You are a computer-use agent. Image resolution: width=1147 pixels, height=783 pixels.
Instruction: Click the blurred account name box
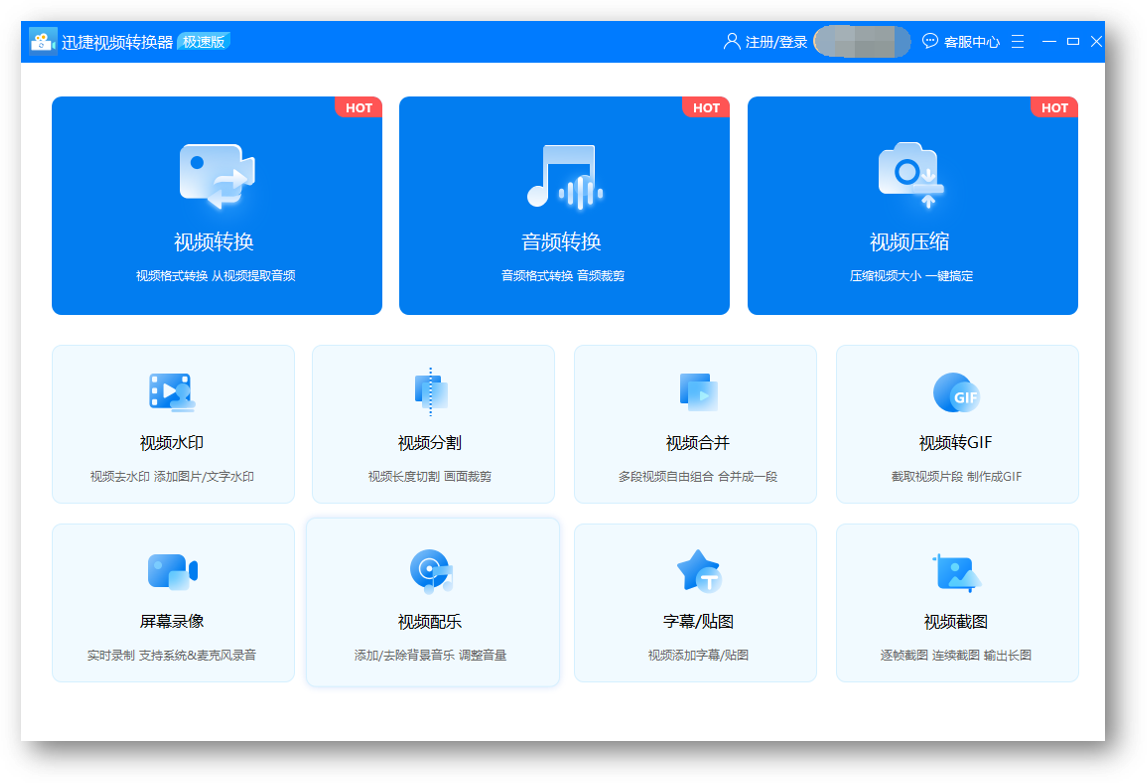click(862, 42)
